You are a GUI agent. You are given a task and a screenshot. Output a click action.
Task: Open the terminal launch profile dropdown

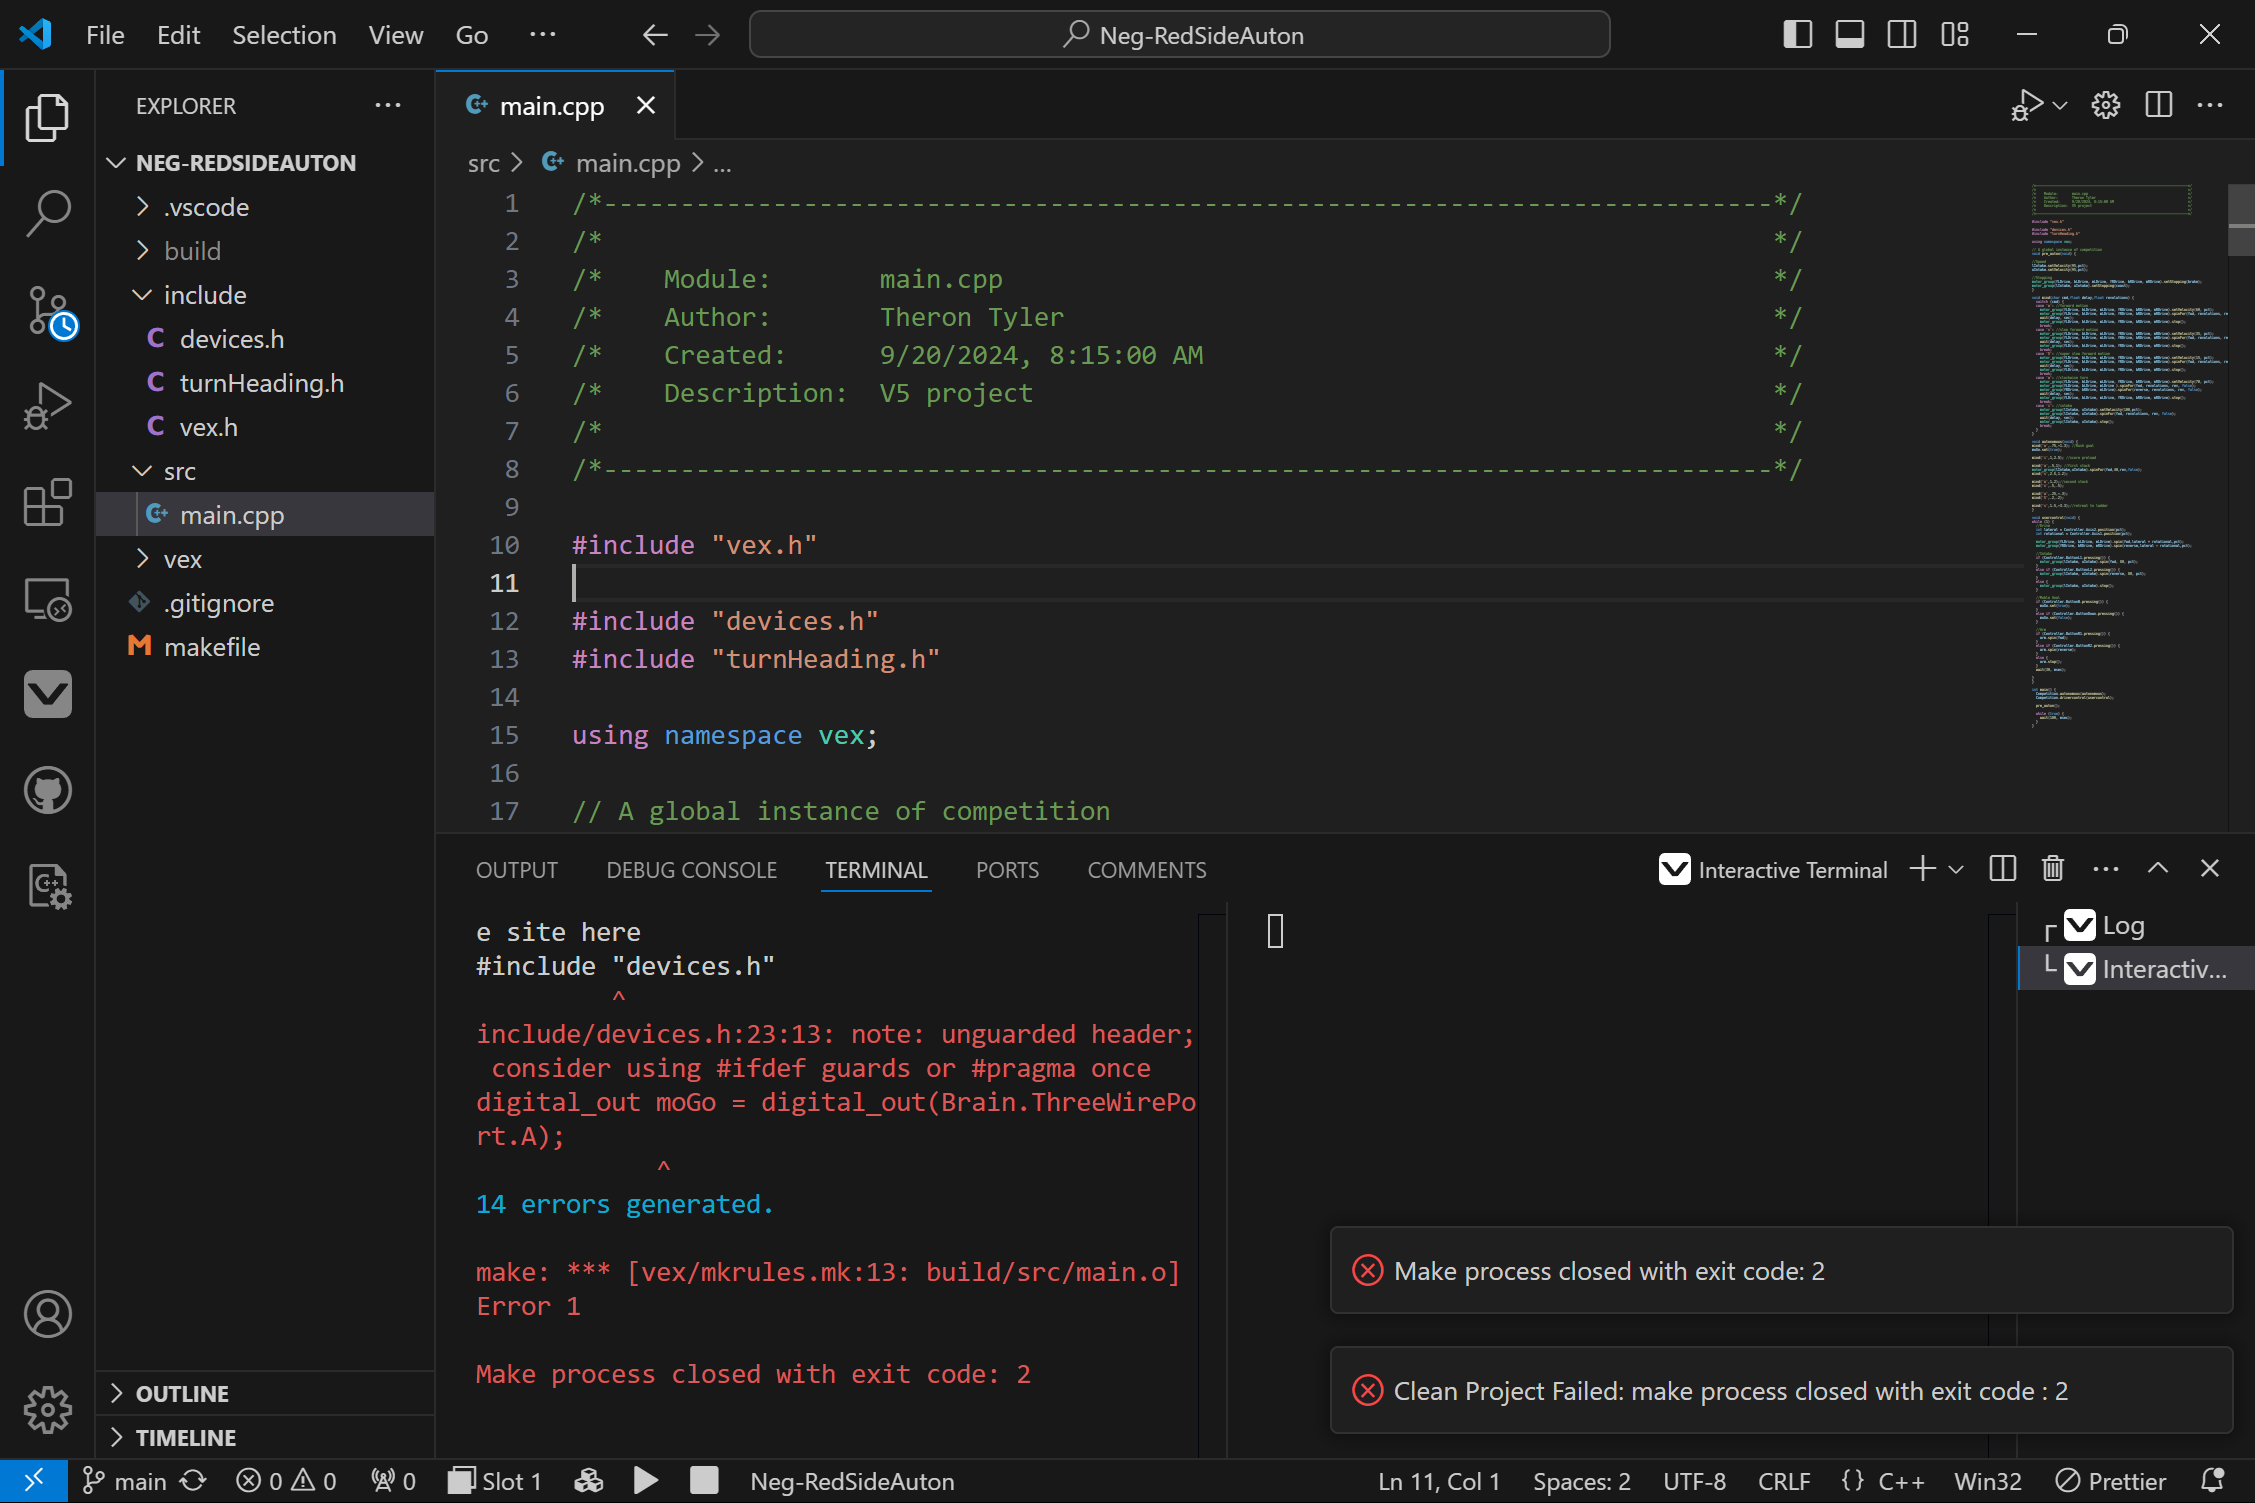pos(1954,869)
